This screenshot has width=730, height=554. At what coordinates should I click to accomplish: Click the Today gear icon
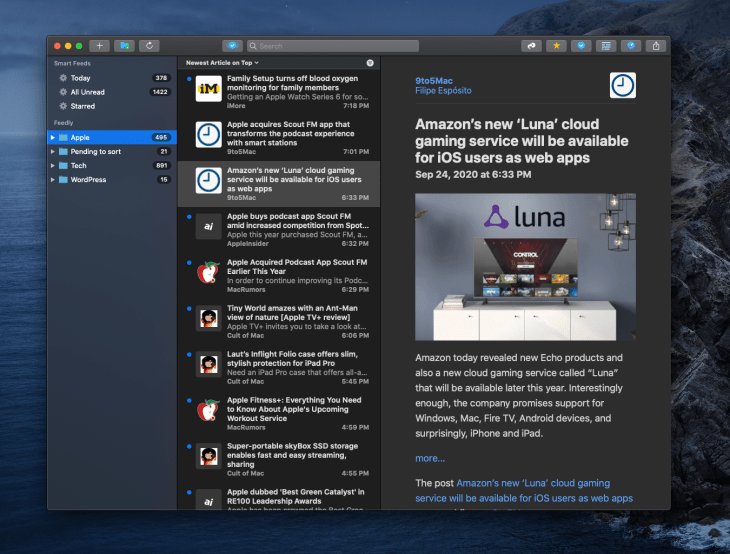click(x=63, y=78)
